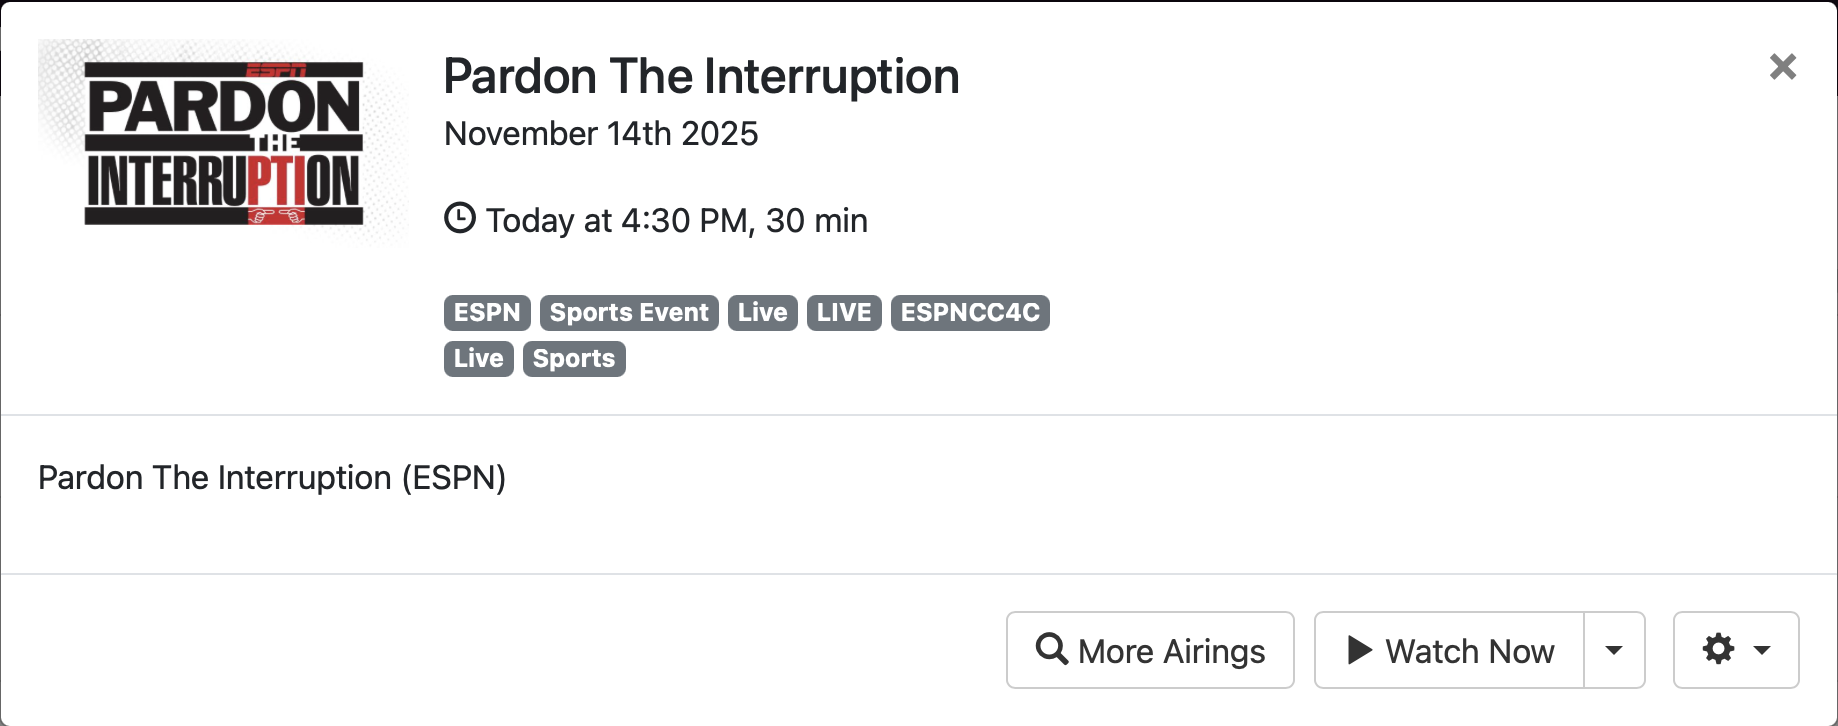Viewport: 1838px width, 726px height.
Task: Select the Sports Event tag
Action: (629, 312)
